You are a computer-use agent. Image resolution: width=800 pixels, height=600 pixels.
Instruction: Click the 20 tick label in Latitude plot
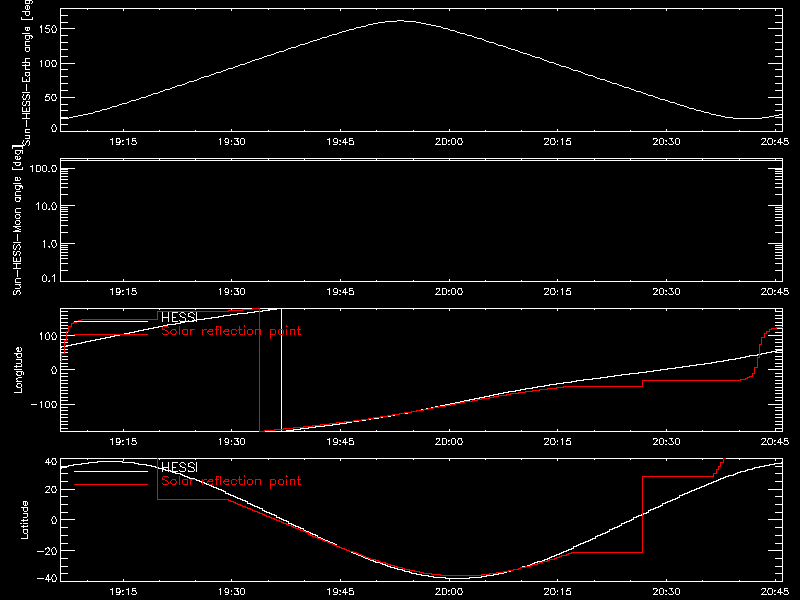51,490
